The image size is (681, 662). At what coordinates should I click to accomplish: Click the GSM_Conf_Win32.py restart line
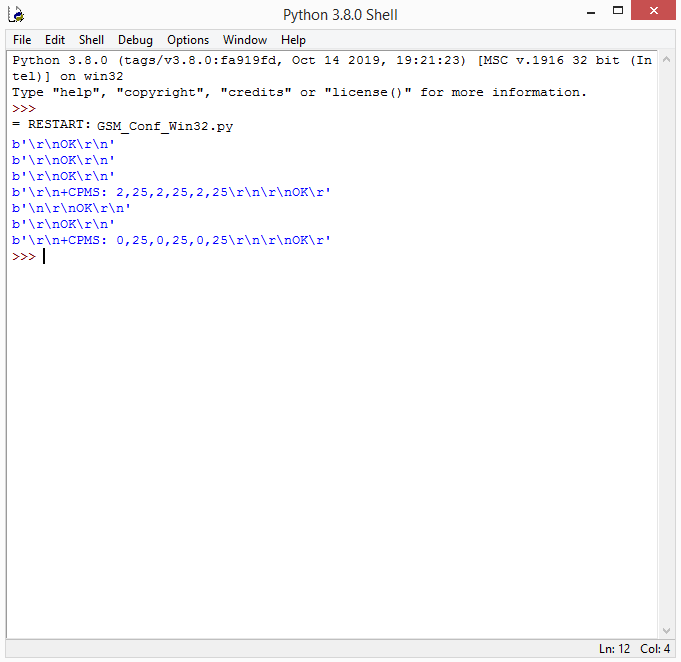pos(165,126)
